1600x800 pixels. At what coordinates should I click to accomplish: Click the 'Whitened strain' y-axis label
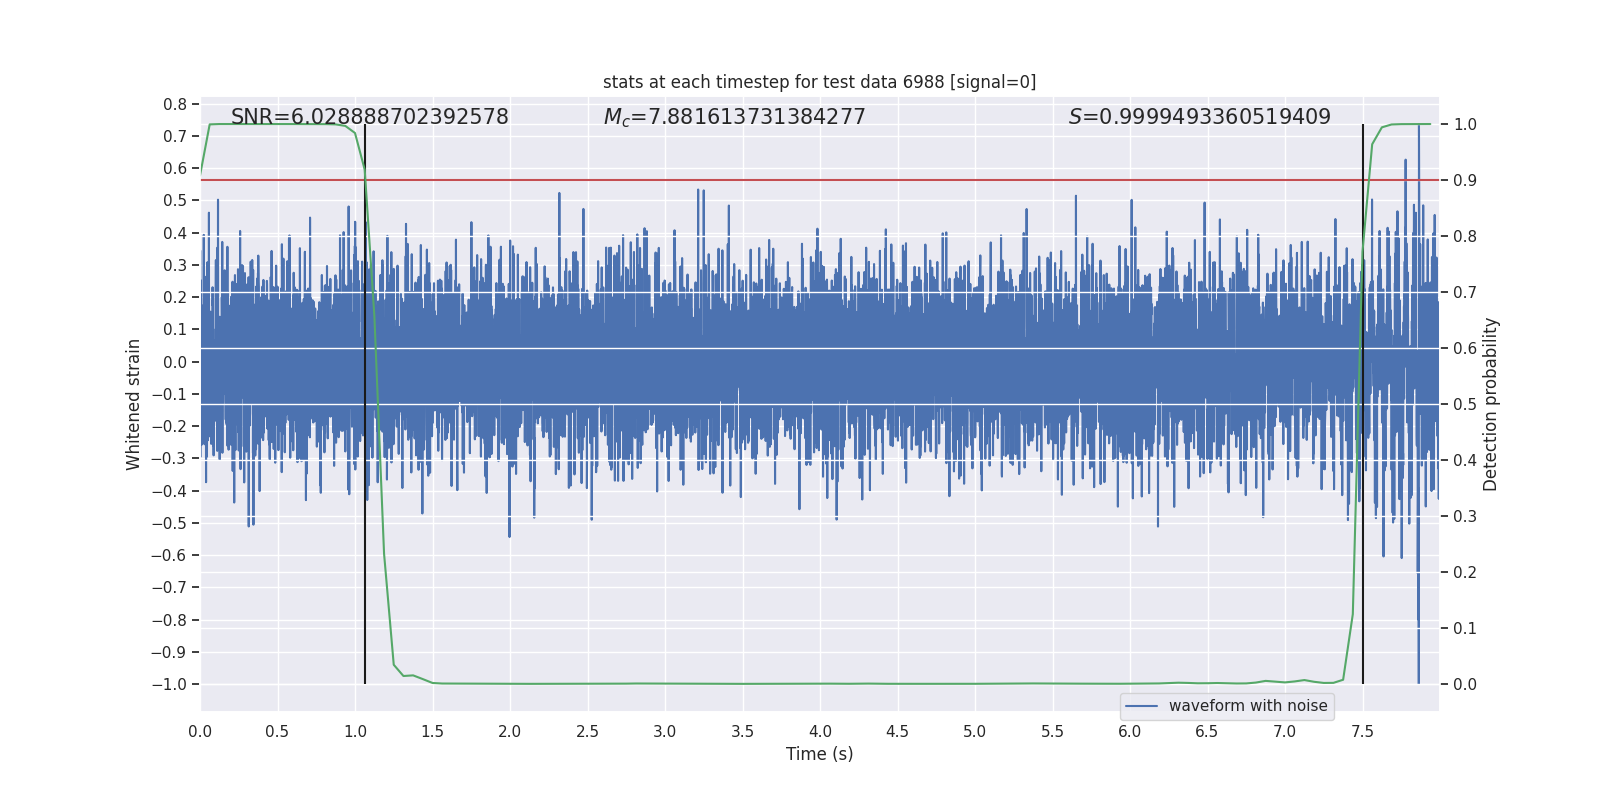pyautogui.click(x=134, y=404)
